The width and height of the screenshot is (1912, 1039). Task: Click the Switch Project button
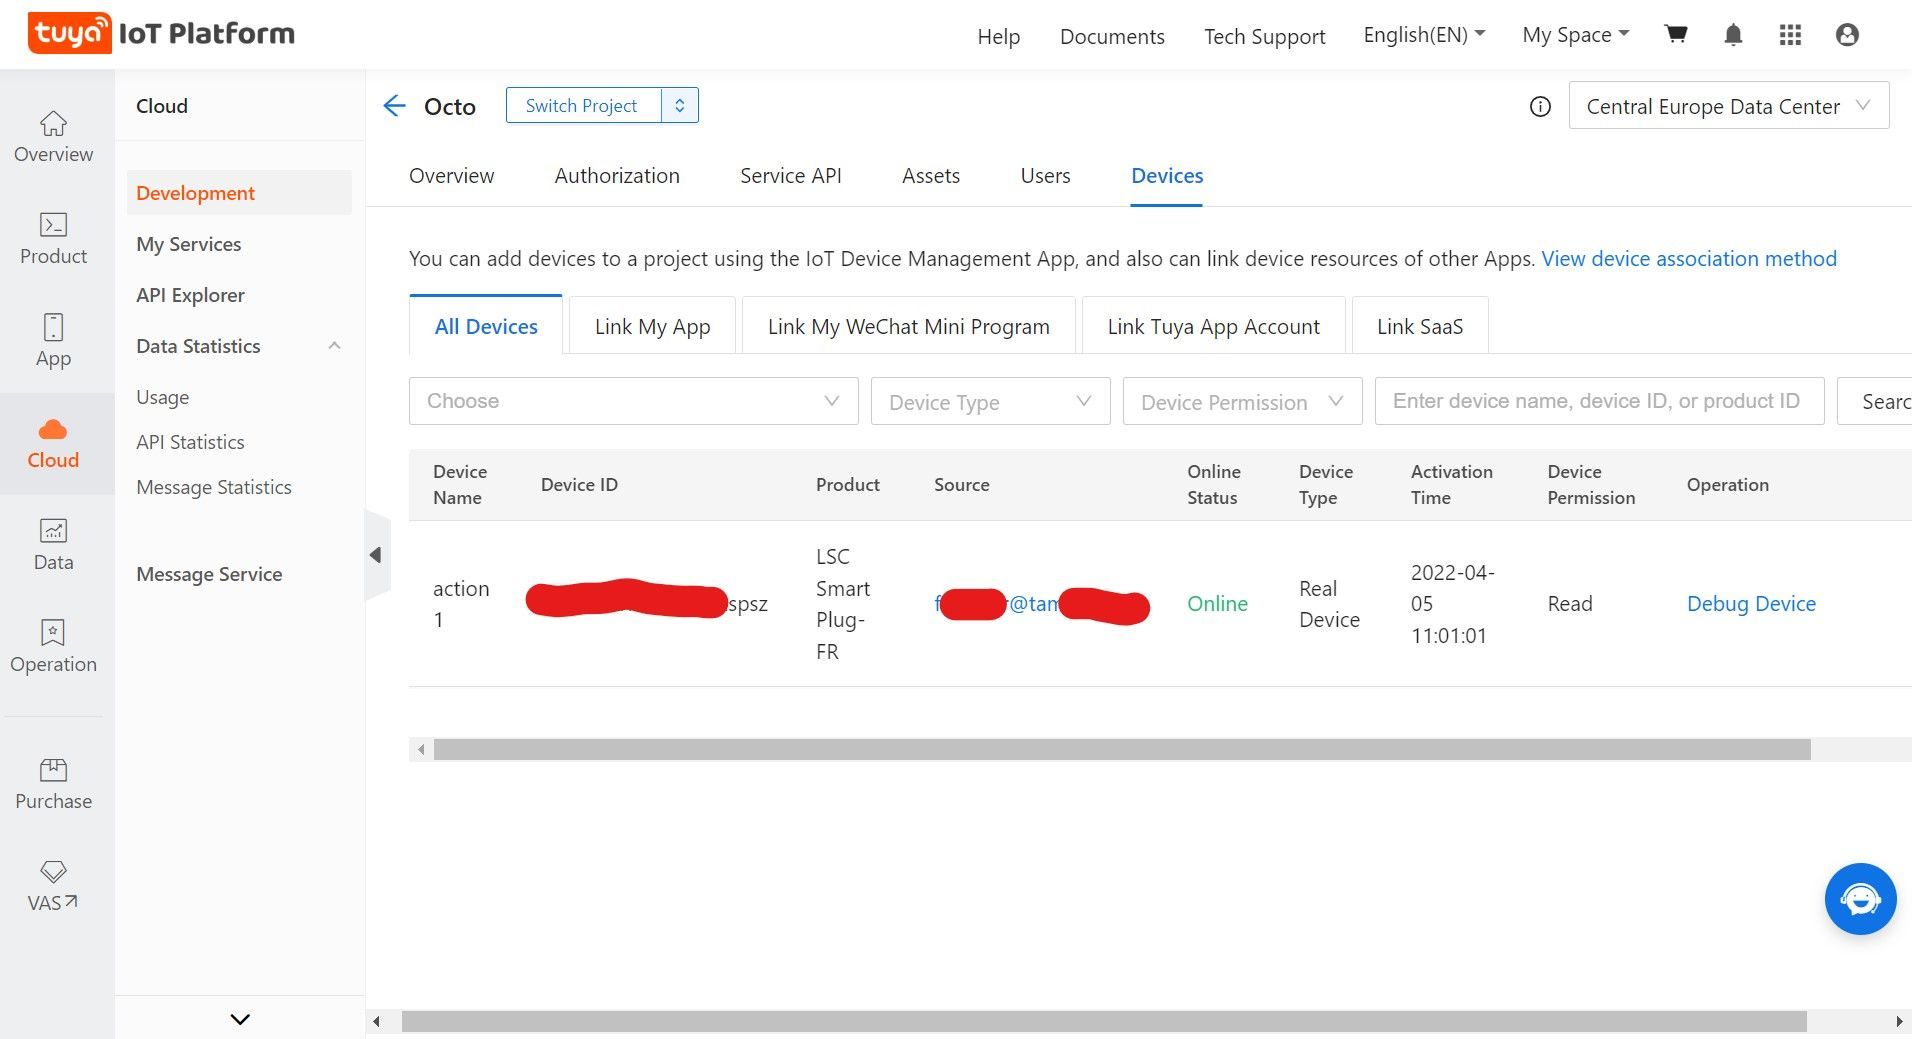(x=582, y=105)
